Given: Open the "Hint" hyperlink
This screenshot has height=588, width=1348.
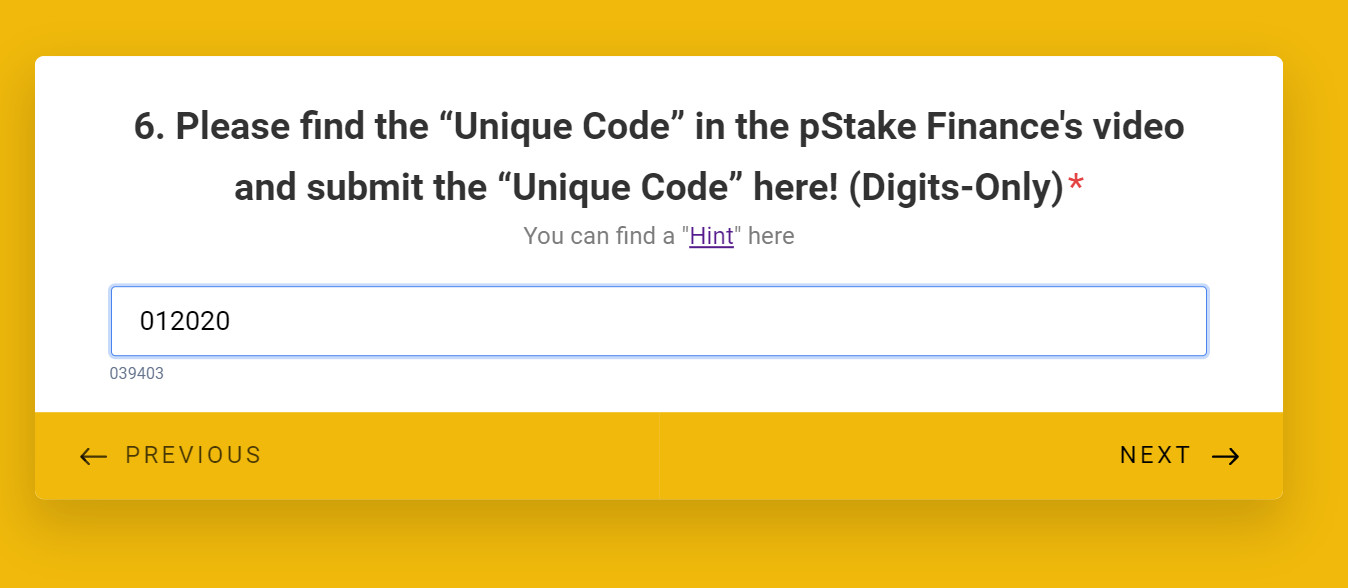Looking at the screenshot, I should point(711,237).
